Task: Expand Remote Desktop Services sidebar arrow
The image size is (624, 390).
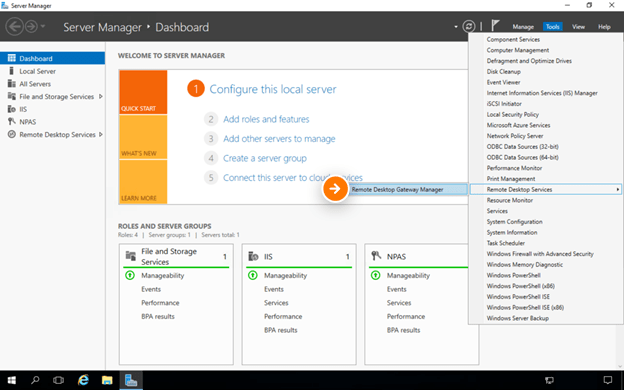Action: click(101, 135)
